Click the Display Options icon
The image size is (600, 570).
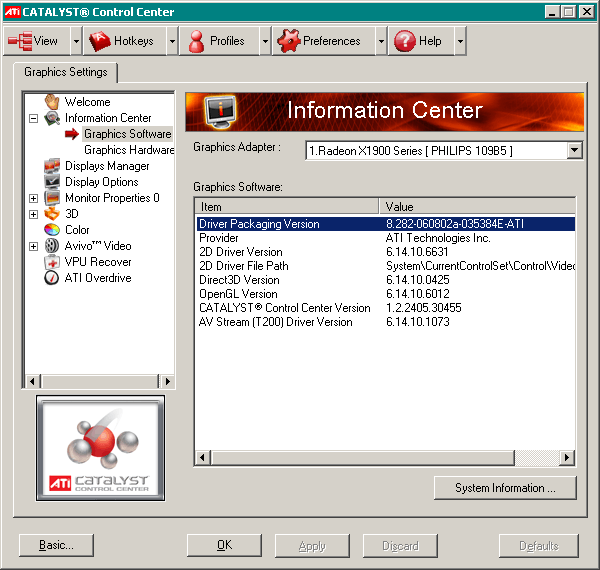(x=52, y=182)
